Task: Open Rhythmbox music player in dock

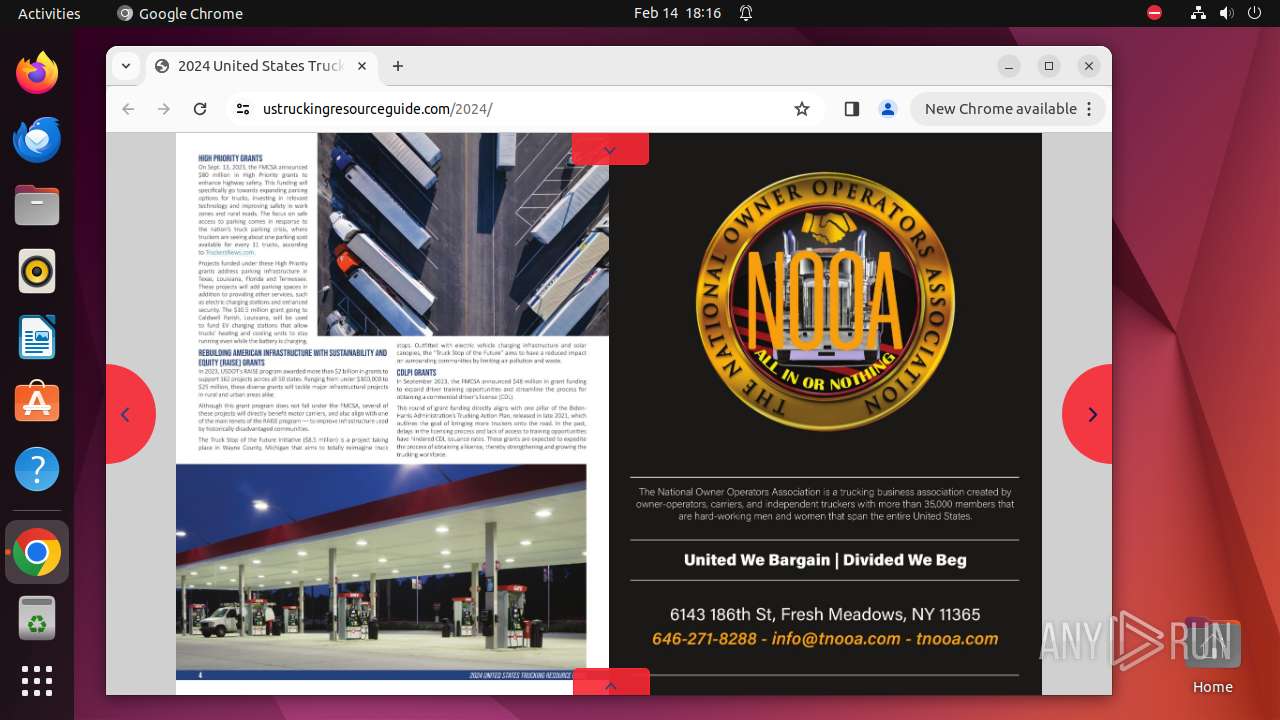Action: 37,271
